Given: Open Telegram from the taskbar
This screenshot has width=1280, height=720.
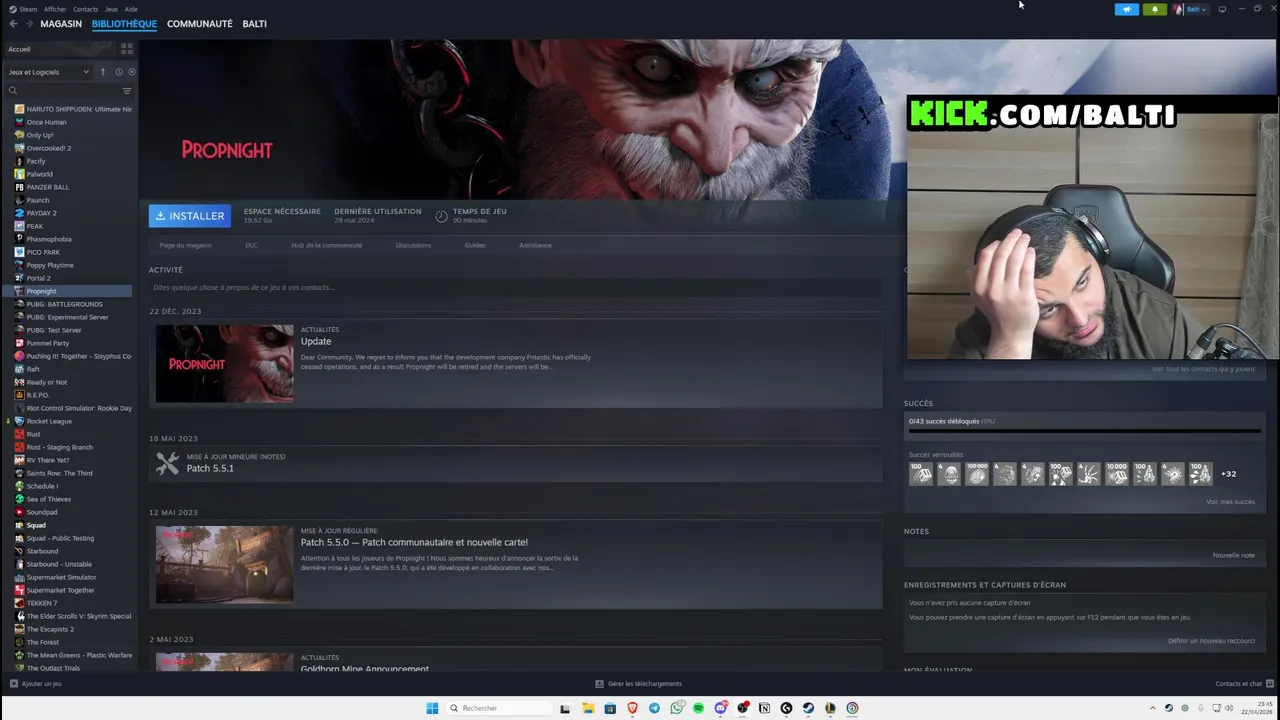Looking at the screenshot, I should click(654, 708).
